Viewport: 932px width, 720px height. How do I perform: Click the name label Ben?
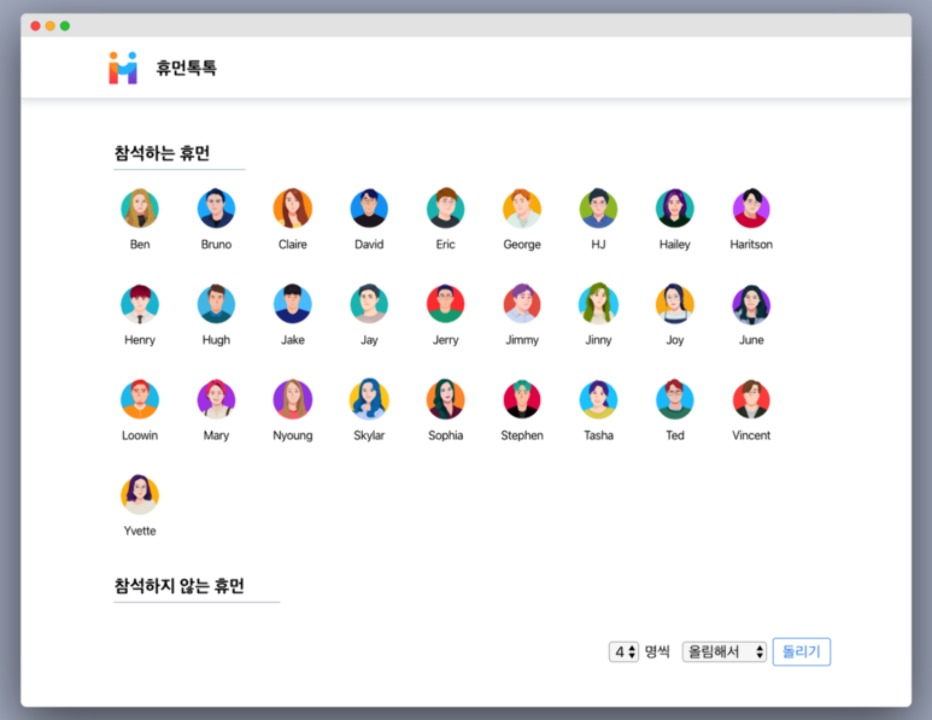tap(140, 244)
